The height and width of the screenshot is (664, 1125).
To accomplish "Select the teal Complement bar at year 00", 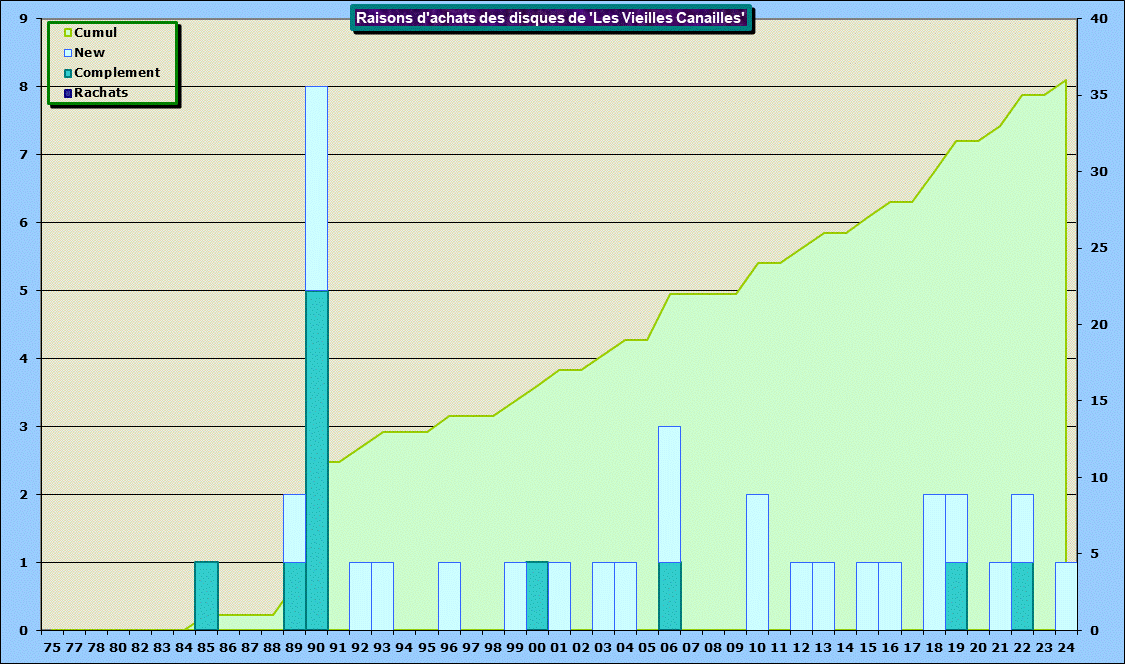I will tap(537, 596).
